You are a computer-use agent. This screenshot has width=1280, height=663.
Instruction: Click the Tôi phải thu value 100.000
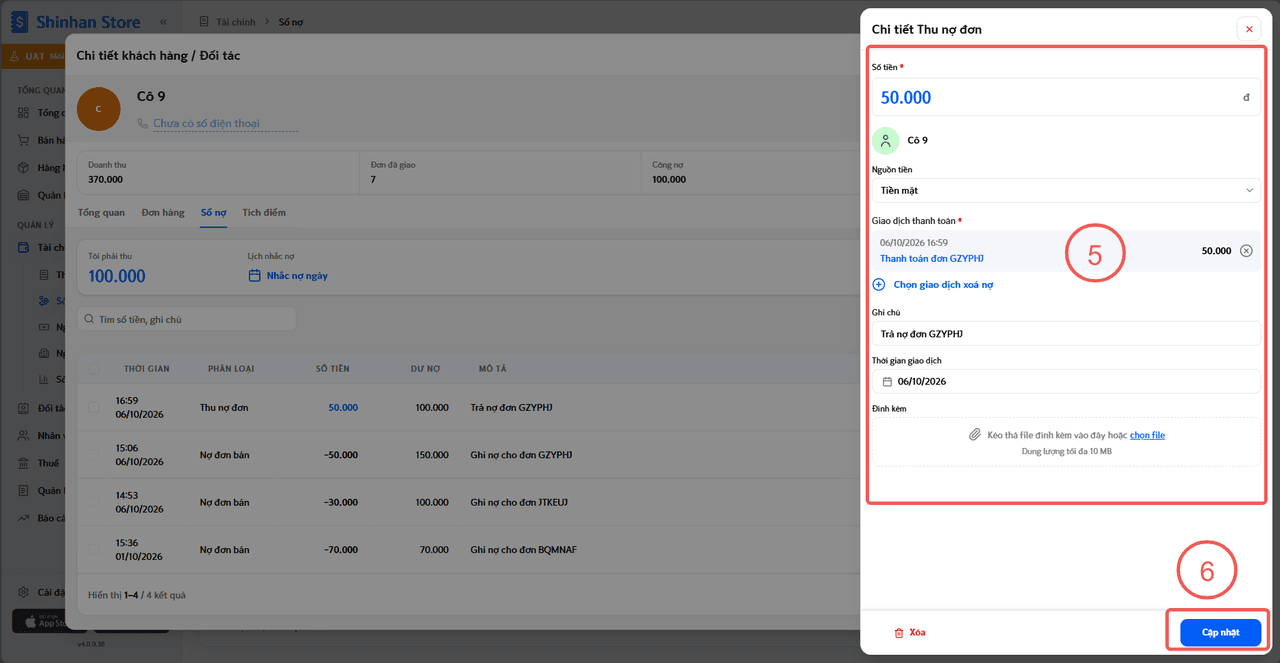(117, 276)
